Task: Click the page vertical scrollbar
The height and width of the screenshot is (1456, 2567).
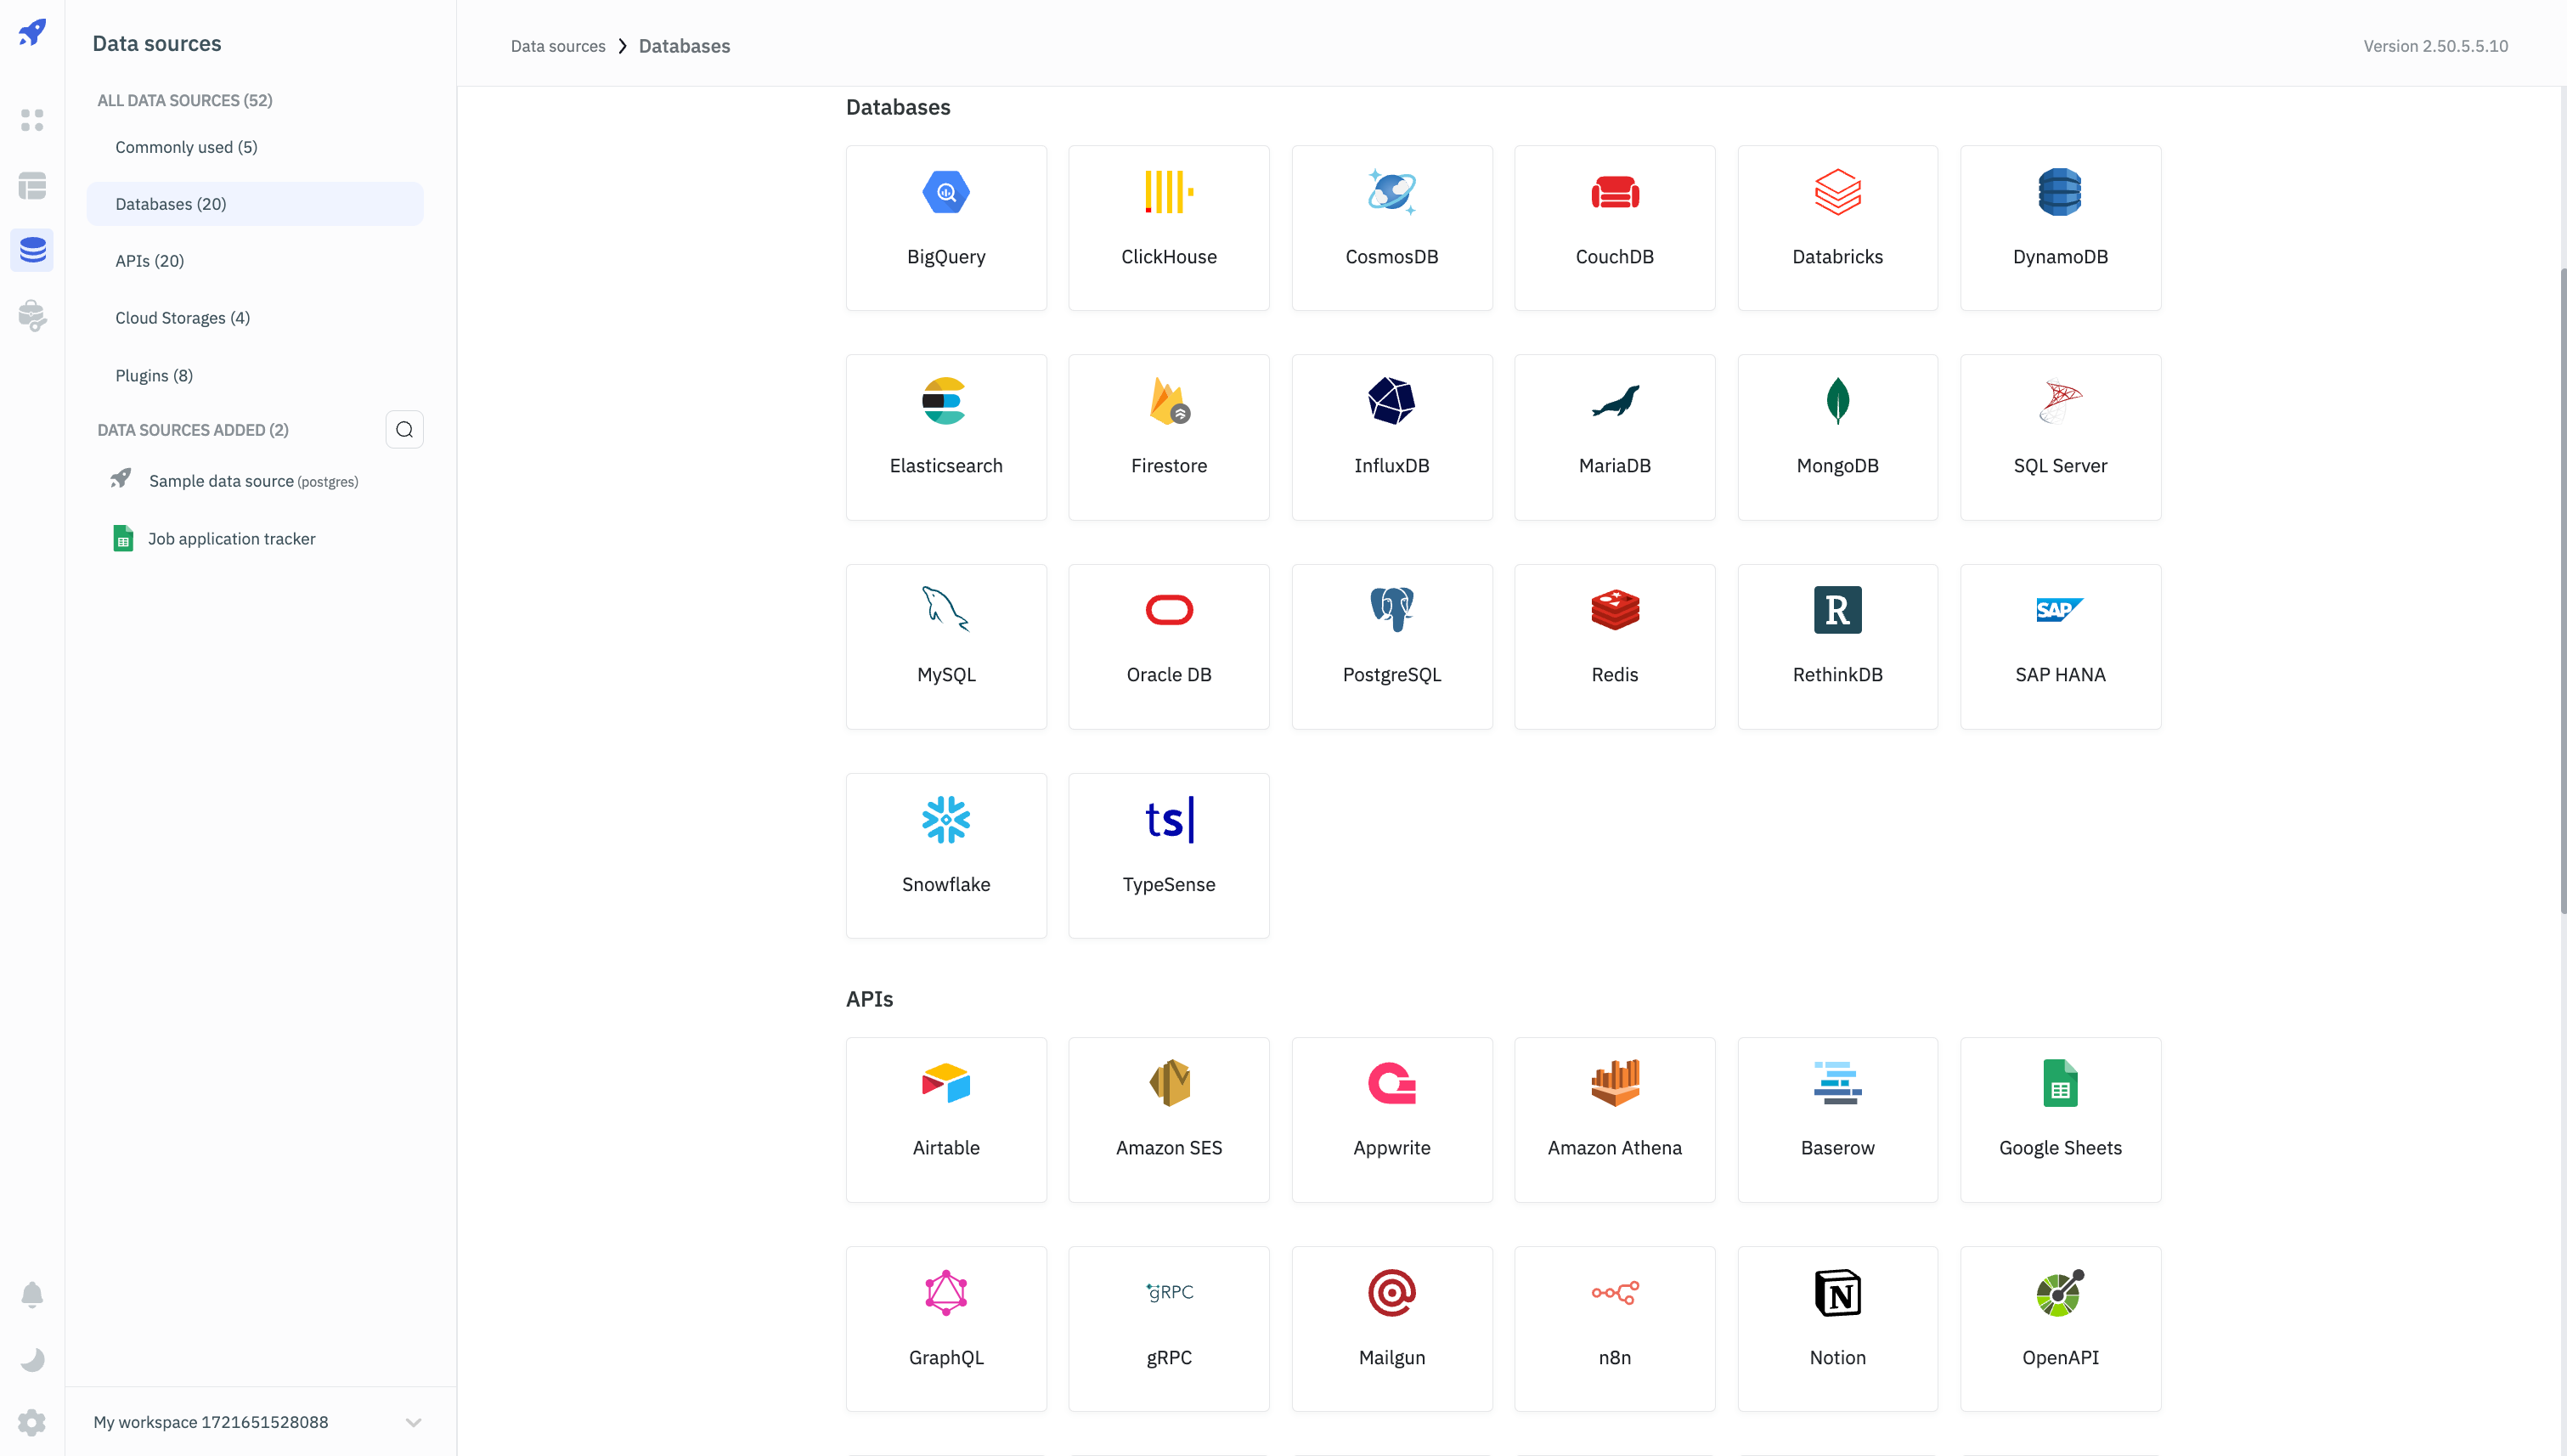Action: pyautogui.click(x=2562, y=590)
